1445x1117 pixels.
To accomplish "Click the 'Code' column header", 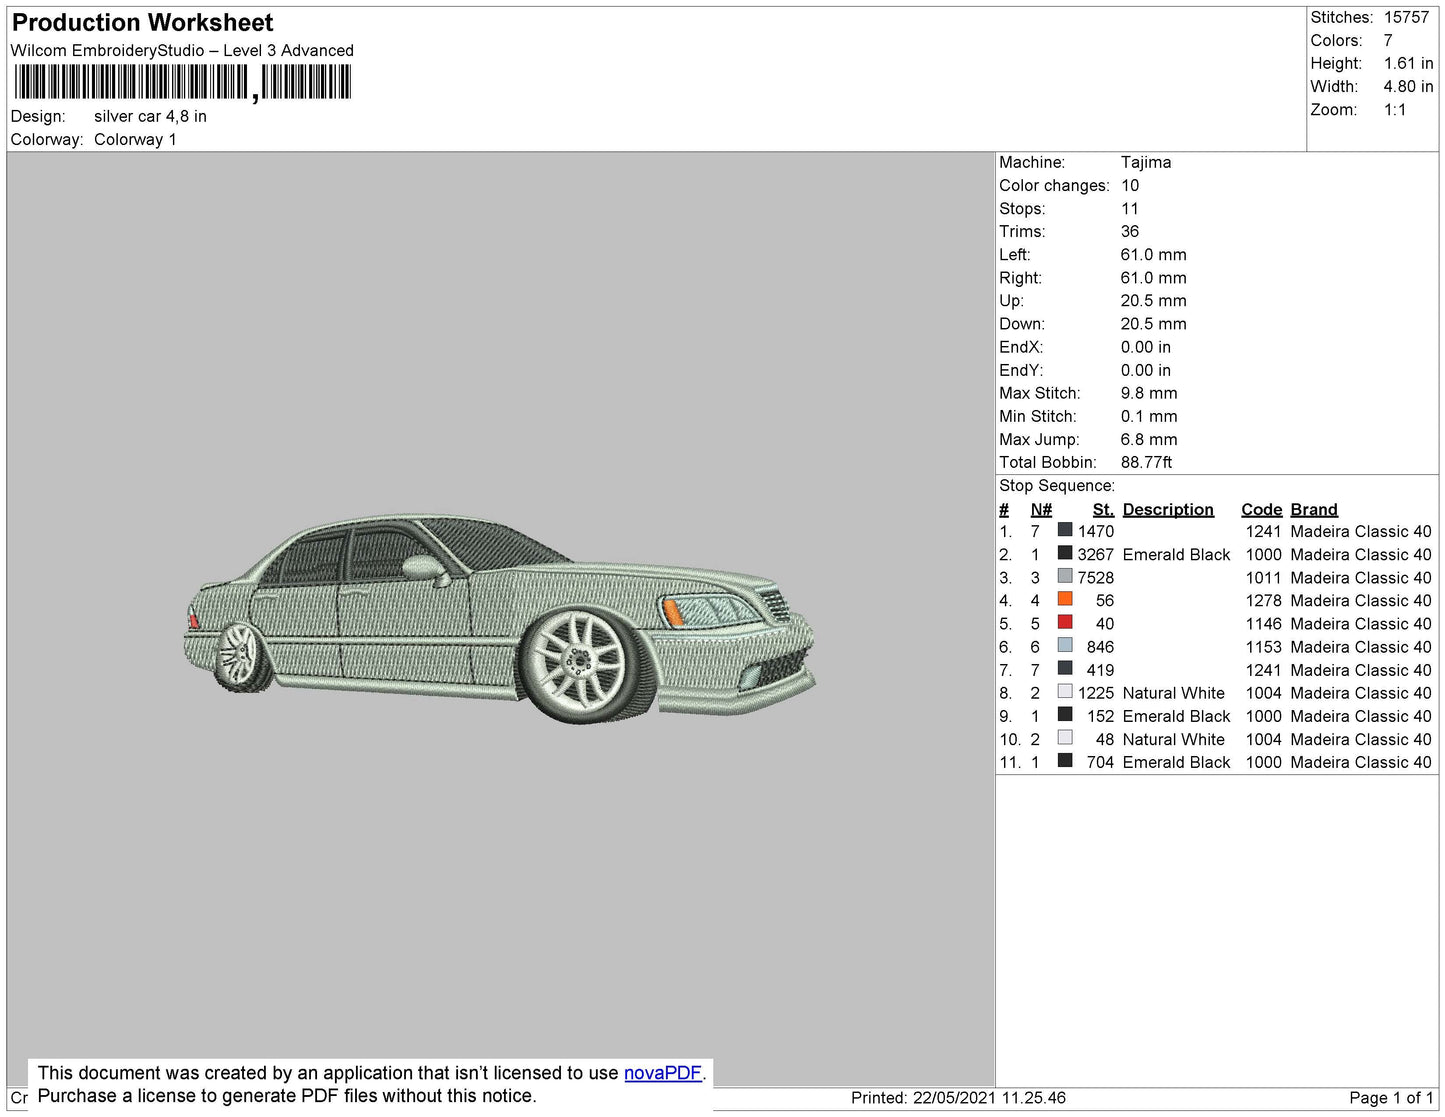I will coord(1261,509).
